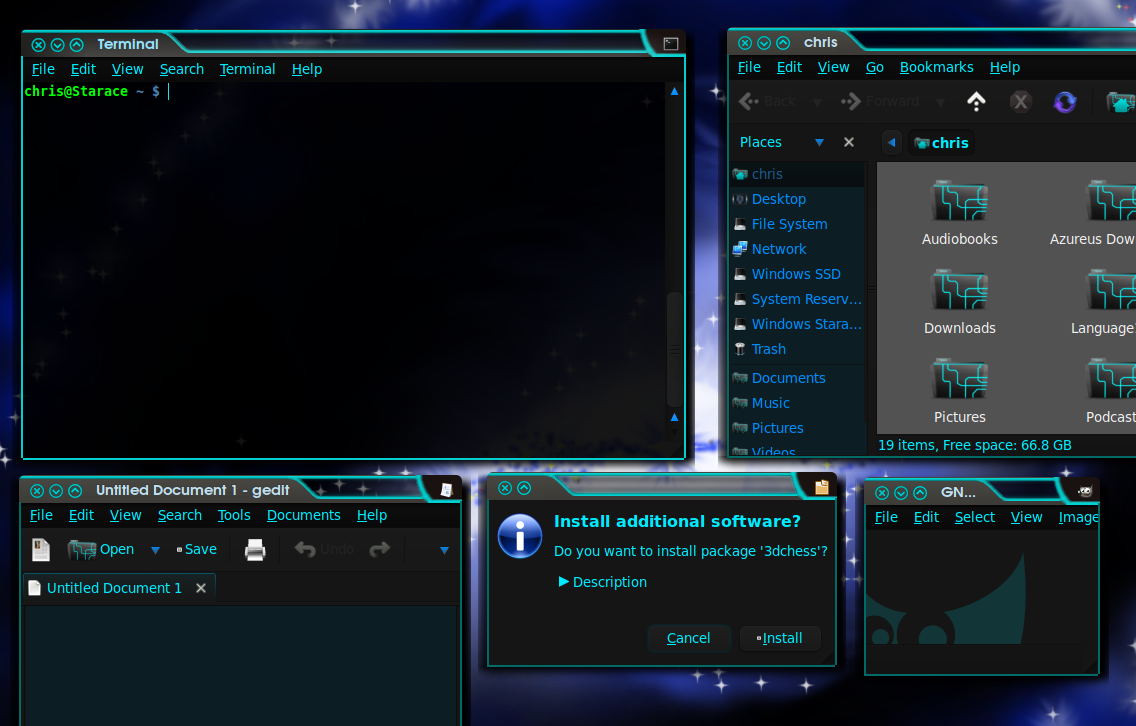The width and height of the screenshot is (1136, 726).
Task: Open the Tools menu in gedit
Action: coord(234,515)
